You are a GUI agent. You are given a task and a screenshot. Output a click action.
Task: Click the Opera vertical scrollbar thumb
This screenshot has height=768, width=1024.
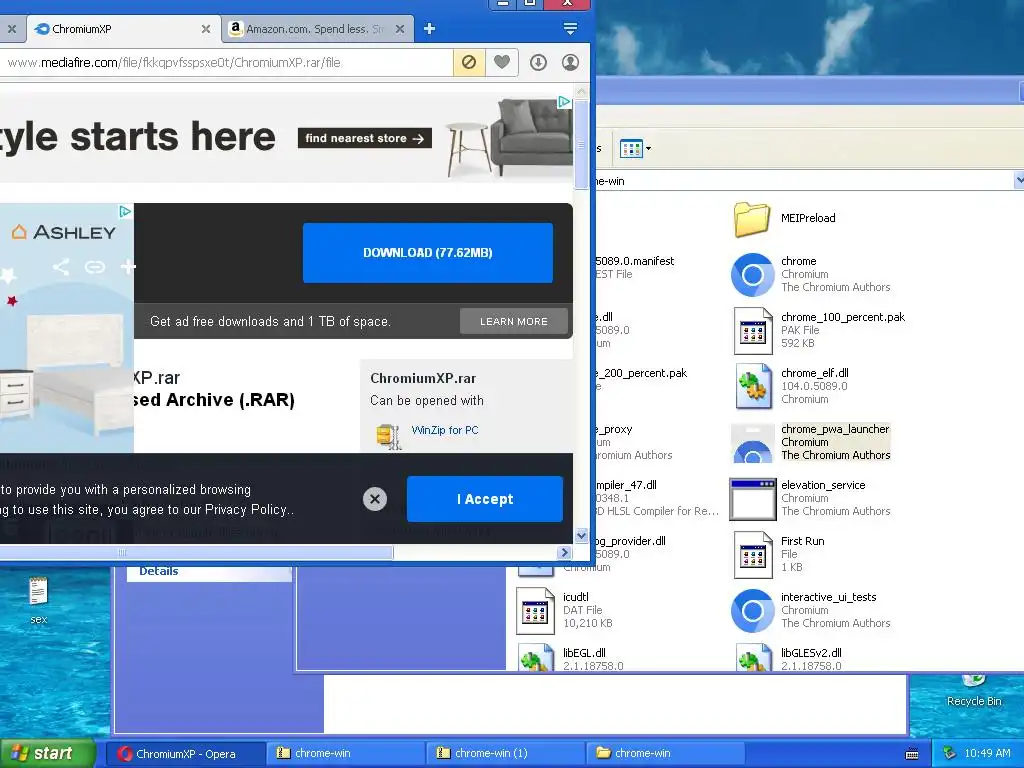click(x=581, y=145)
